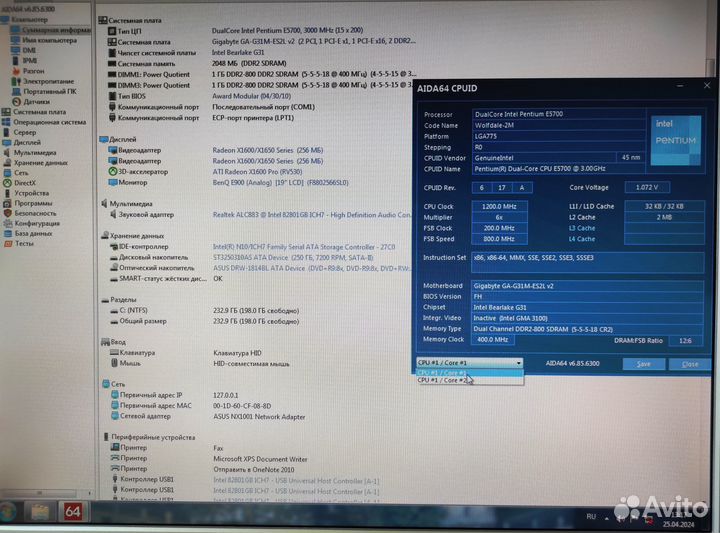Click the Программы sidebar icon
Screen dimensions: 720x533
[x=6, y=203]
